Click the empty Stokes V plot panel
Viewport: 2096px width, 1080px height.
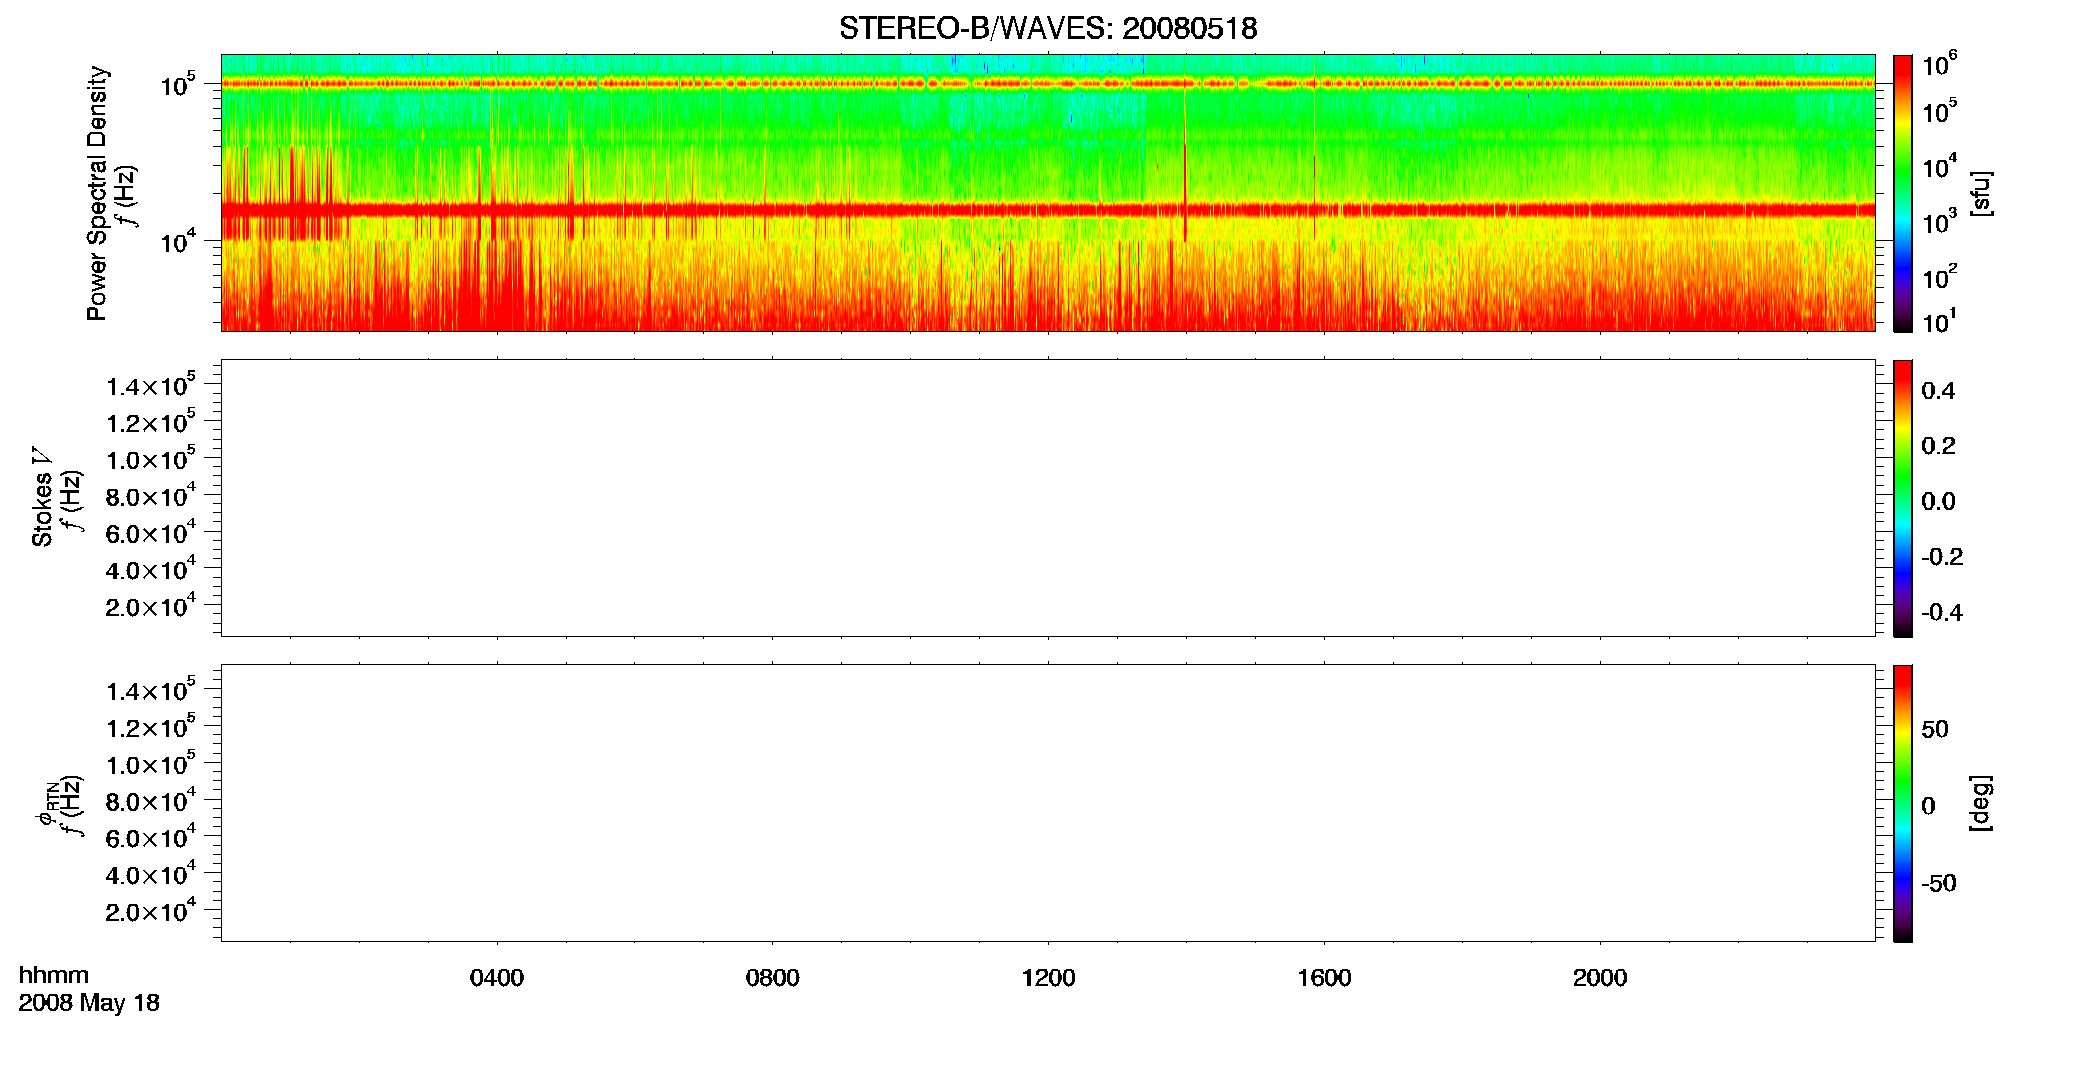(1048, 498)
